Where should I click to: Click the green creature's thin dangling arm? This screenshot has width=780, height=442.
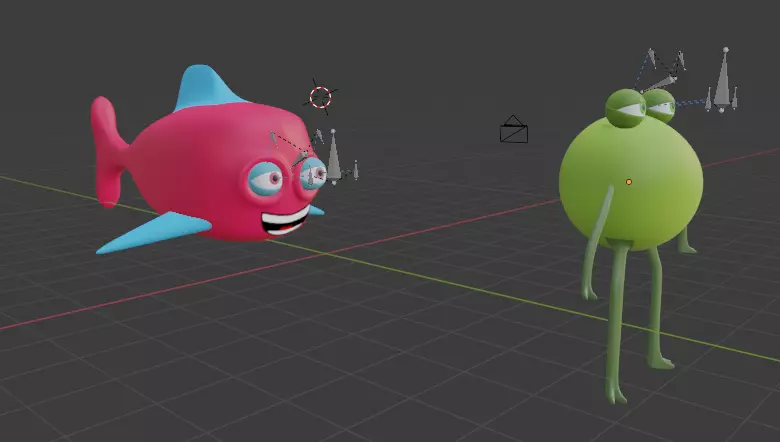[x=595, y=244]
